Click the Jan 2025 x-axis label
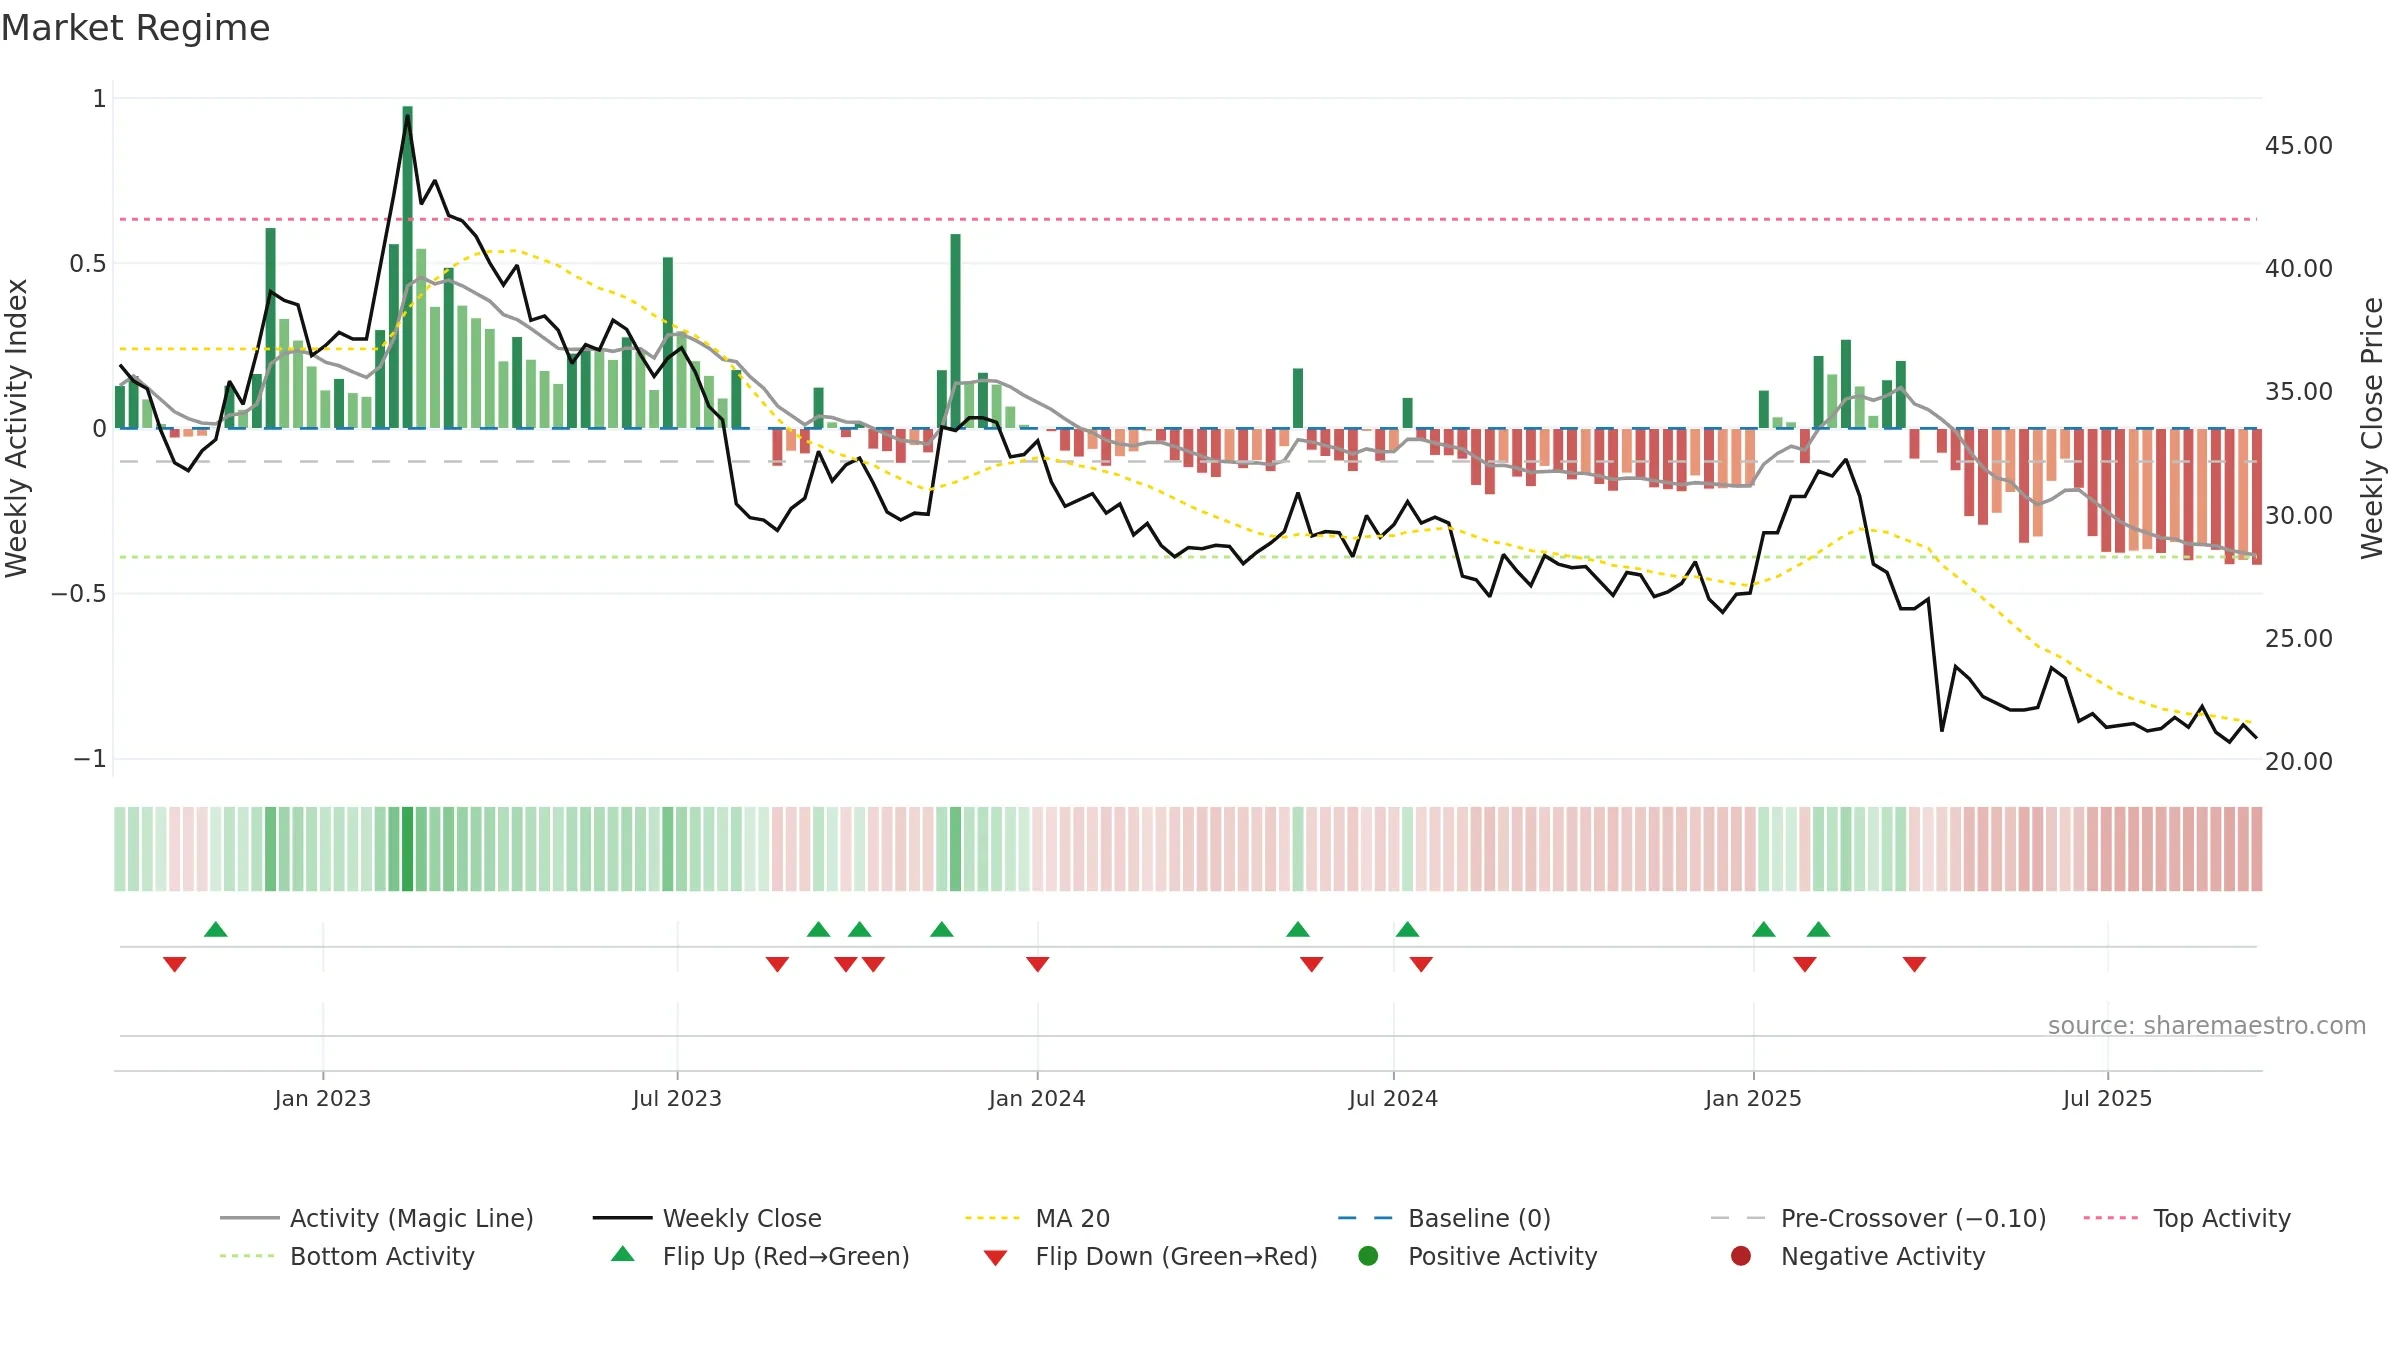2400x1350 pixels. pyautogui.click(x=1753, y=1098)
